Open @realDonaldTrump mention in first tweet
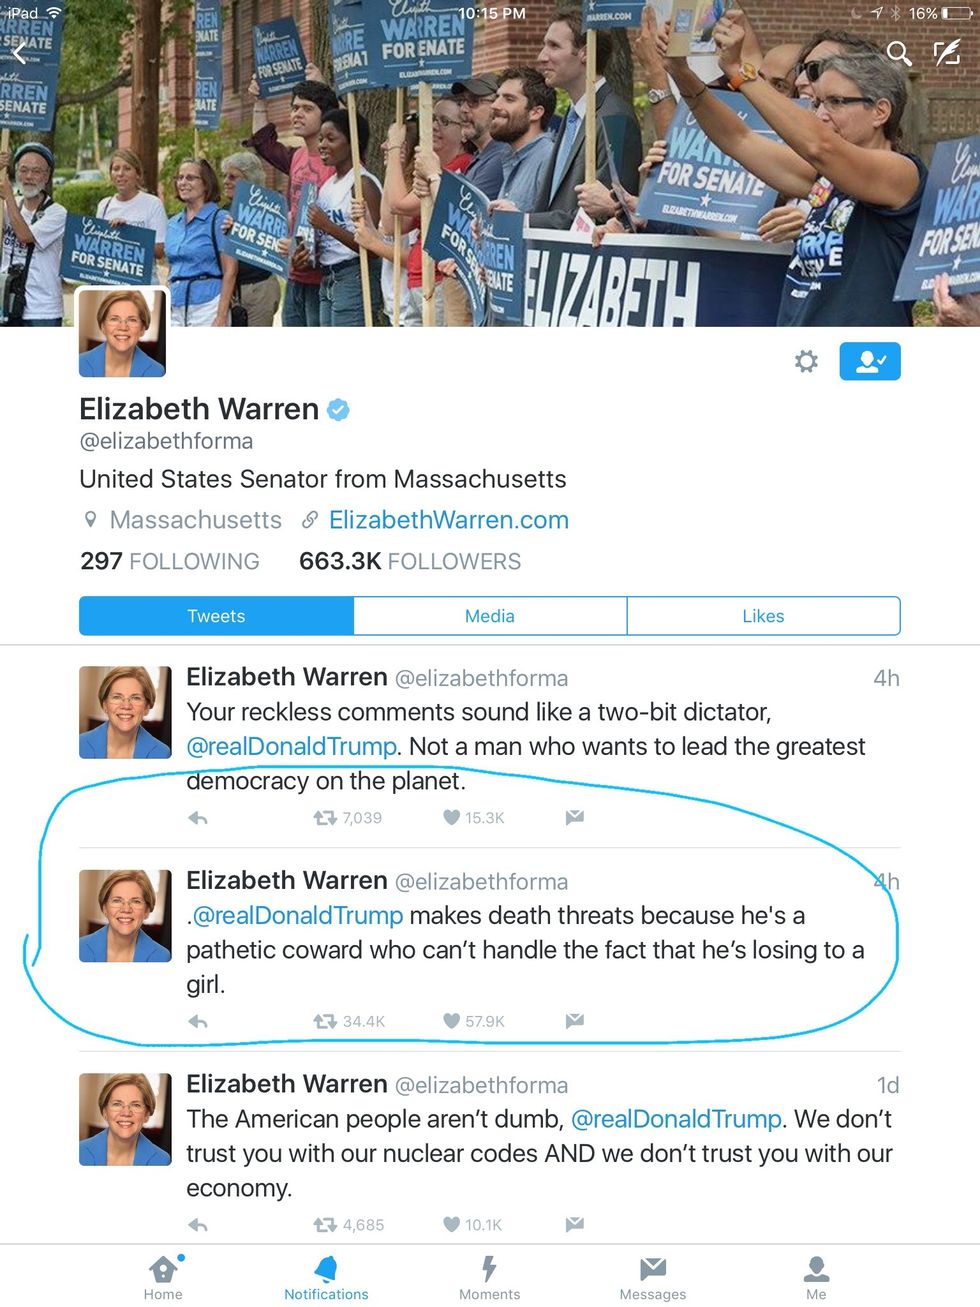The height and width of the screenshot is (1307, 980). tap(291, 747)
